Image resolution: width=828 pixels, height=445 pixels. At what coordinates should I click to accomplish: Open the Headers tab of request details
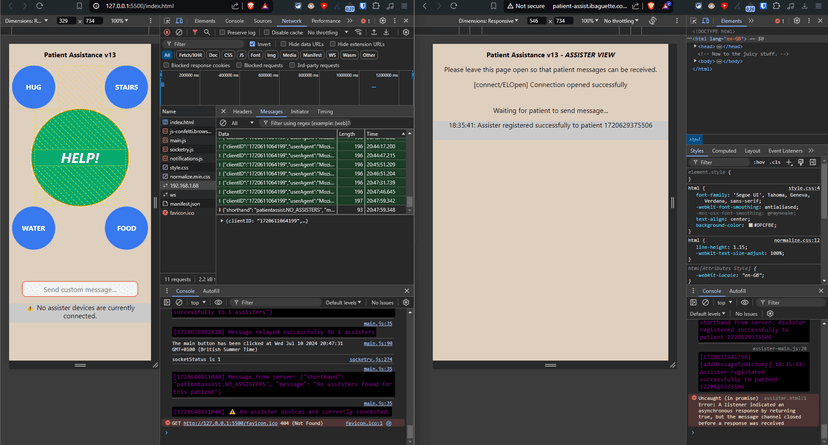point(242,111)
